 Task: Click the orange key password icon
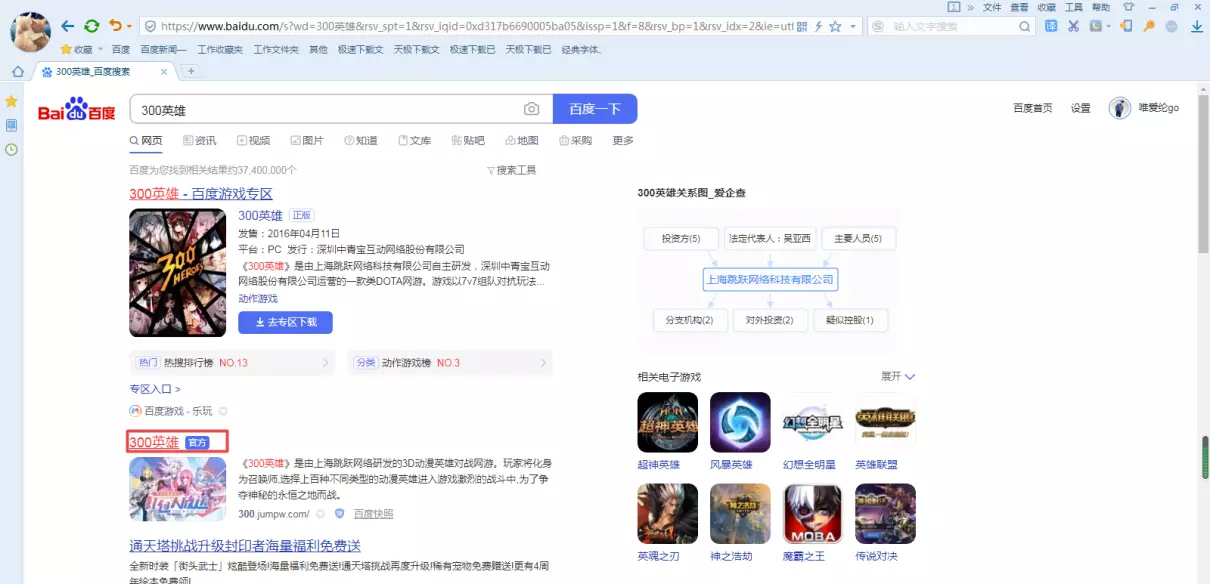coord(1149,26)
